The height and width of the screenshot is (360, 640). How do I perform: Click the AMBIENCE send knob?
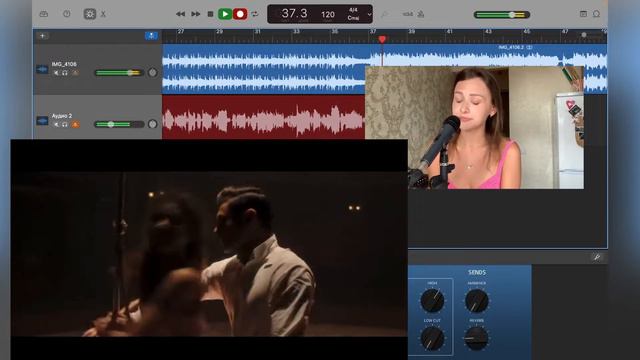tap(477, 300)
